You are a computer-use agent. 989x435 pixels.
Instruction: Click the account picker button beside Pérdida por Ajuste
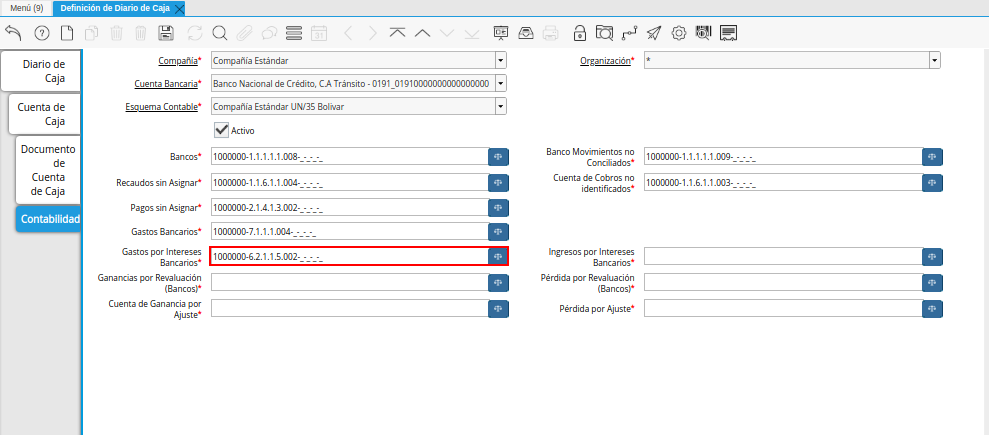[x=931, y=309]
